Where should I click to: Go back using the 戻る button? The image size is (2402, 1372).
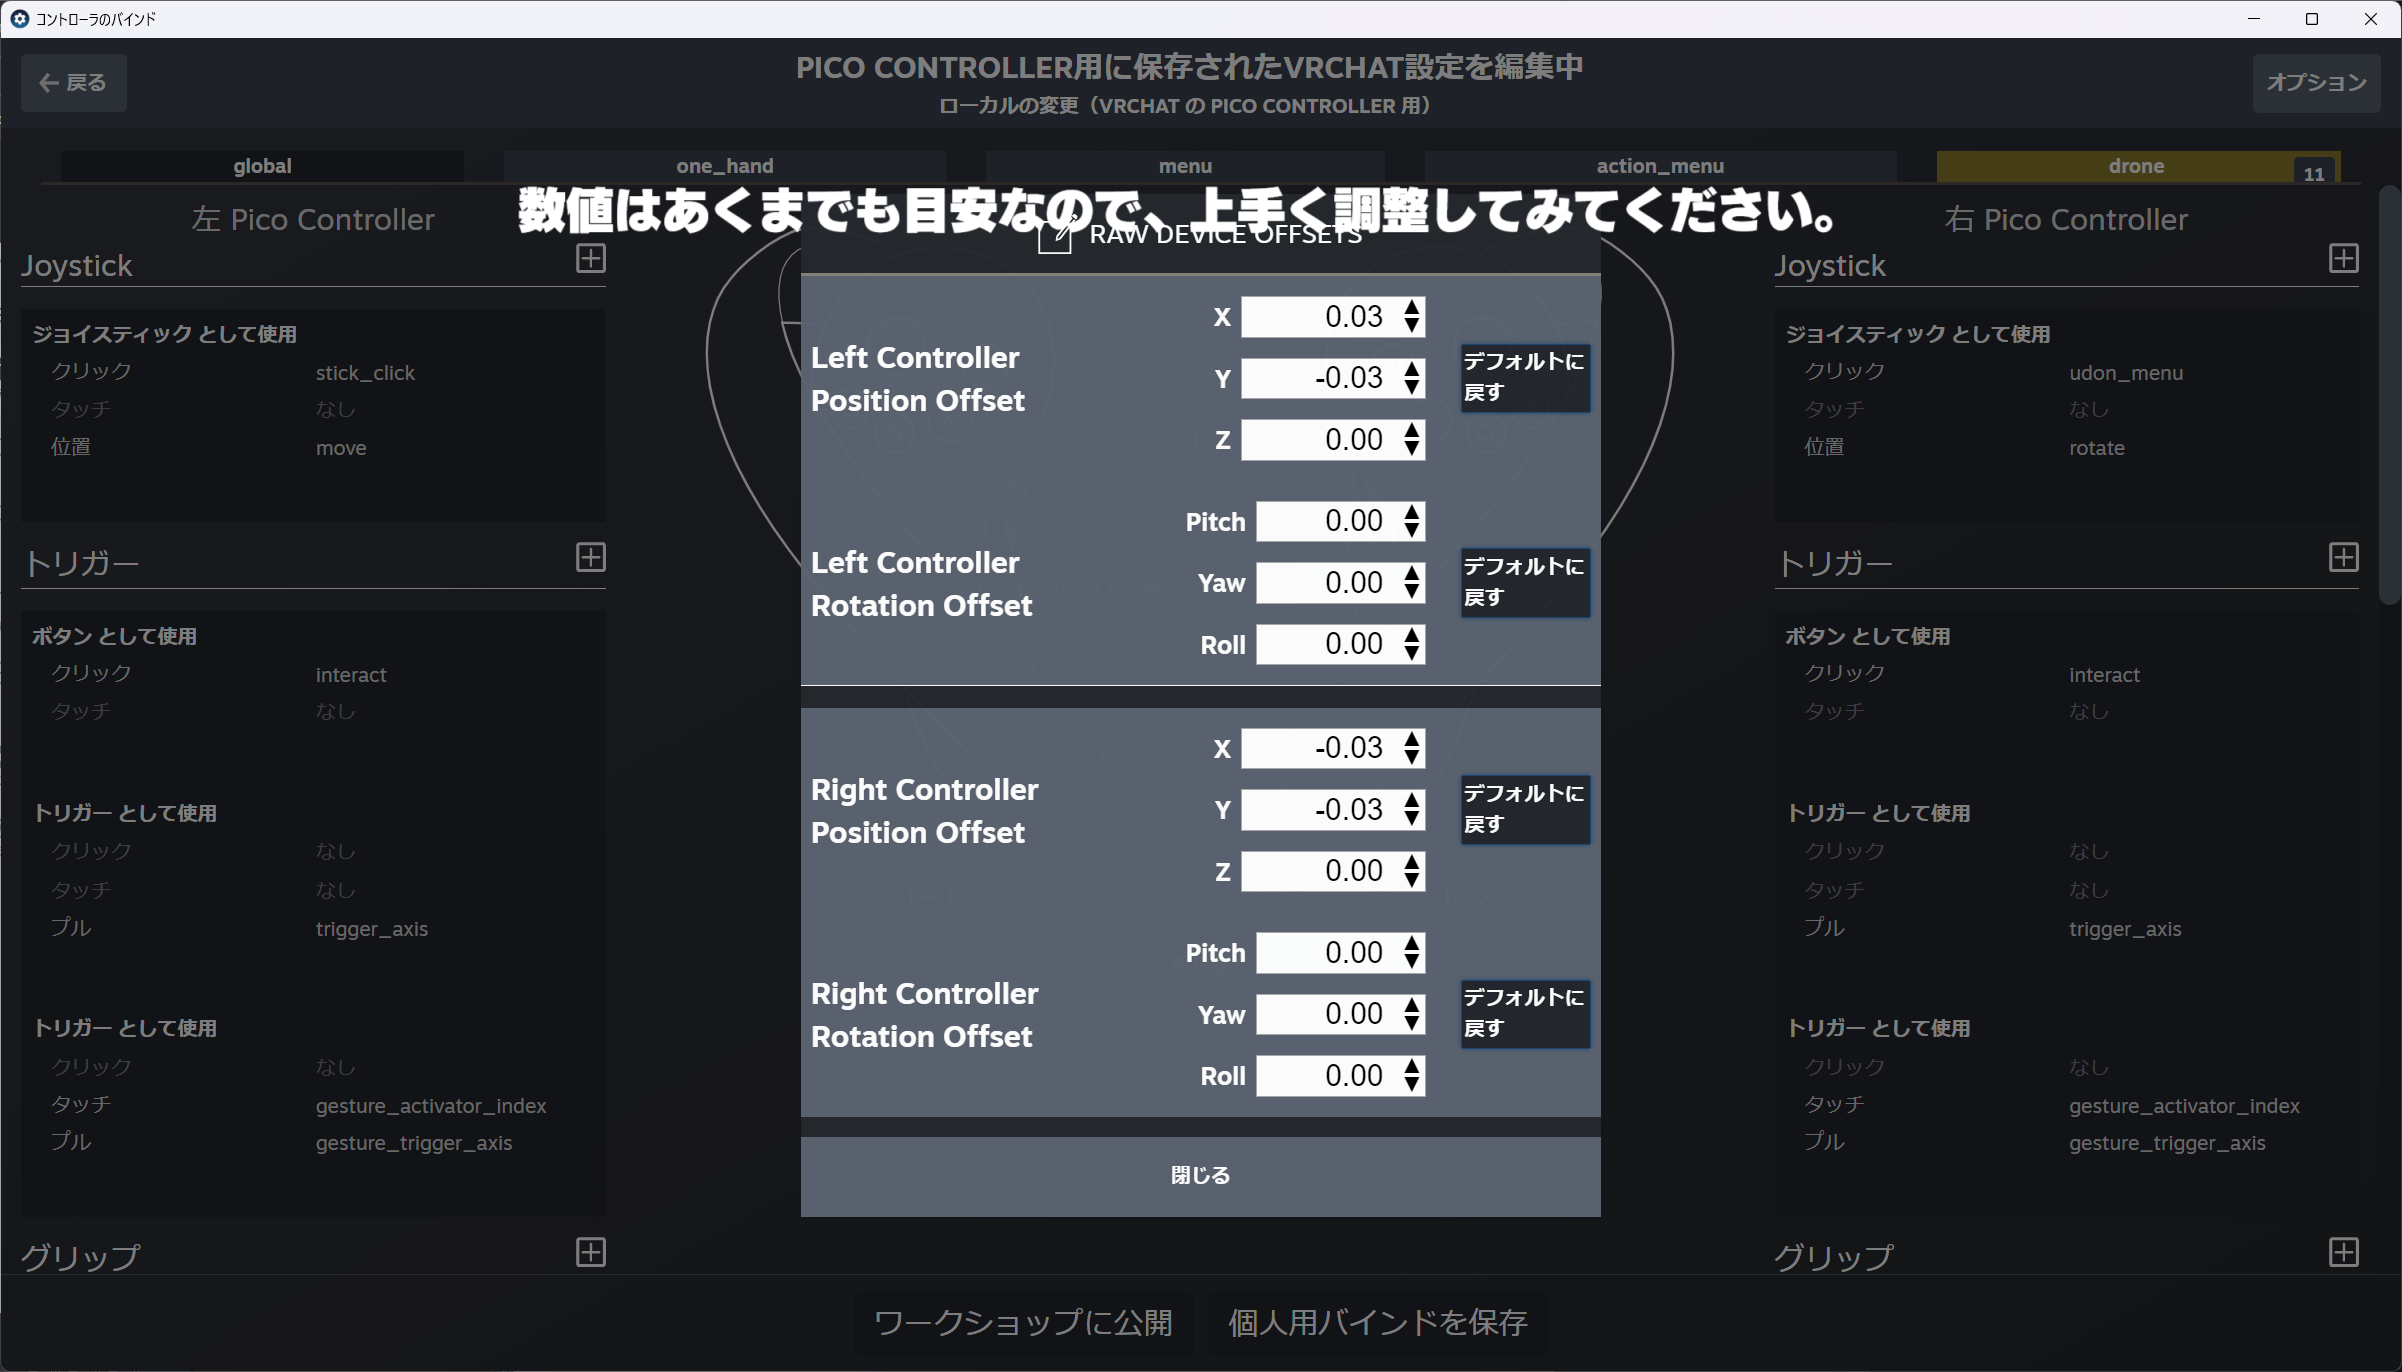click(x=73, y=83)
